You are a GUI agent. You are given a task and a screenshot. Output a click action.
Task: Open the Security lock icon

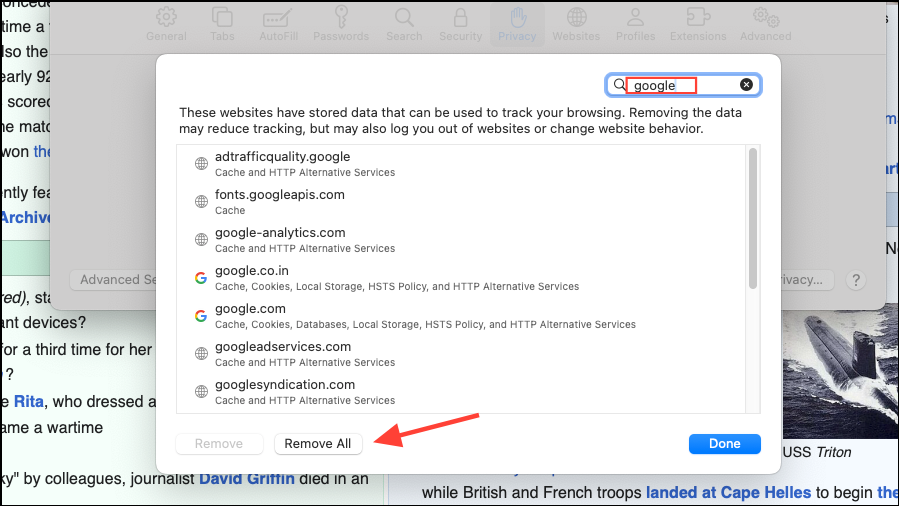coord(460,17)
